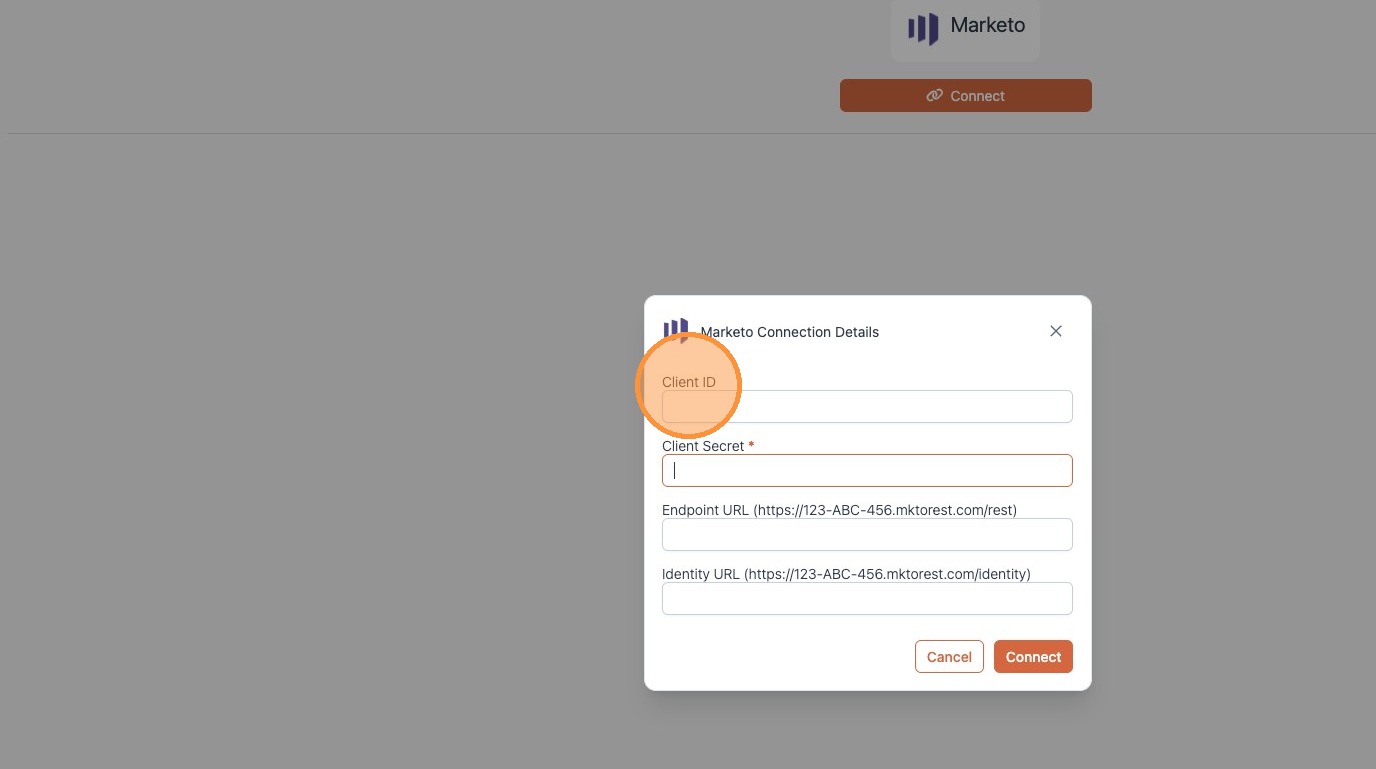Cancel the Marketo connection dialog

(x=949, y=657)
